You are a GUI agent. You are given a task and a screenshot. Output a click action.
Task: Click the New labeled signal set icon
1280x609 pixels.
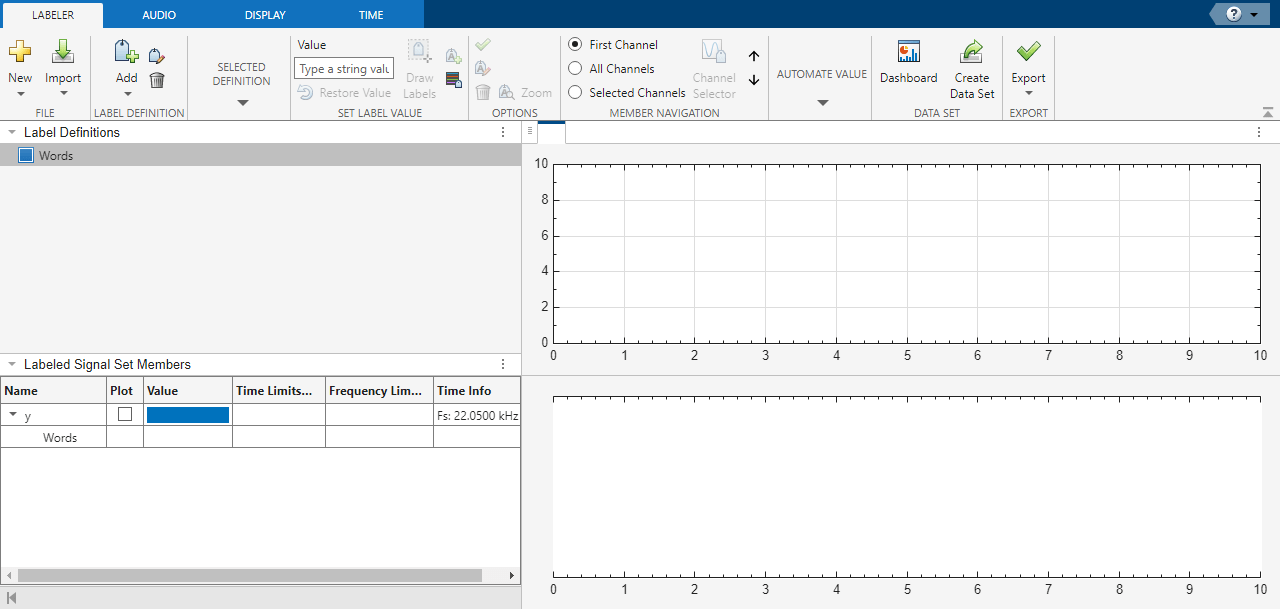coord(20,52)
